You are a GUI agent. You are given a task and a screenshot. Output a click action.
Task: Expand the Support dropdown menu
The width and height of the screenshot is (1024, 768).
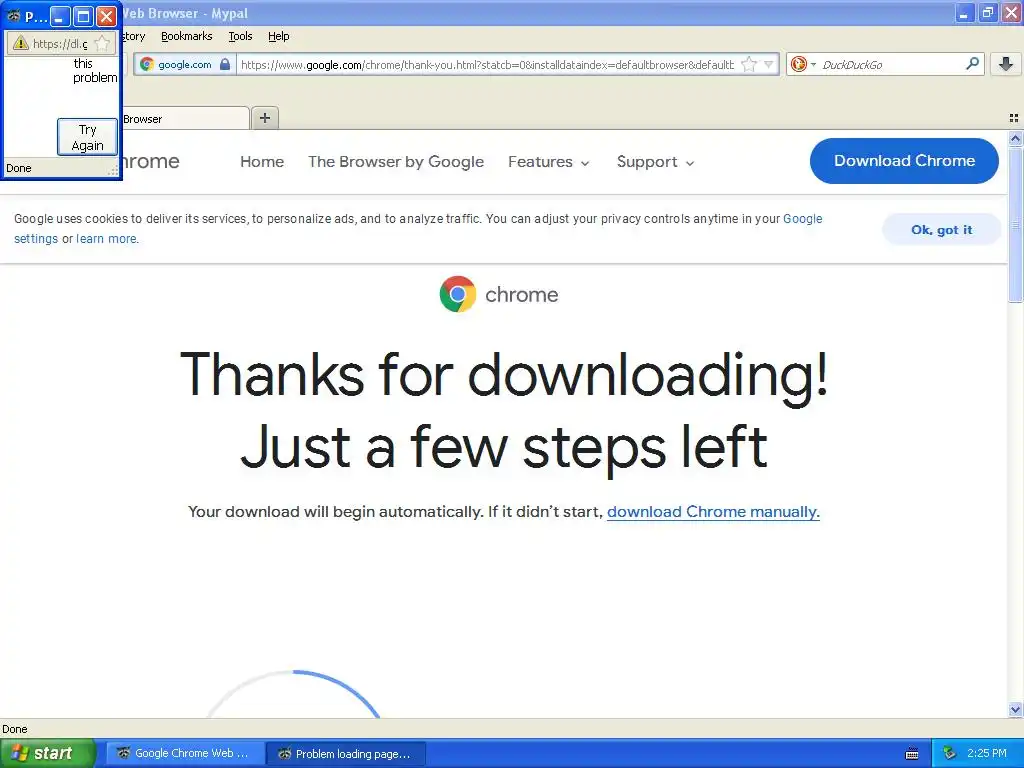(655, 161)
